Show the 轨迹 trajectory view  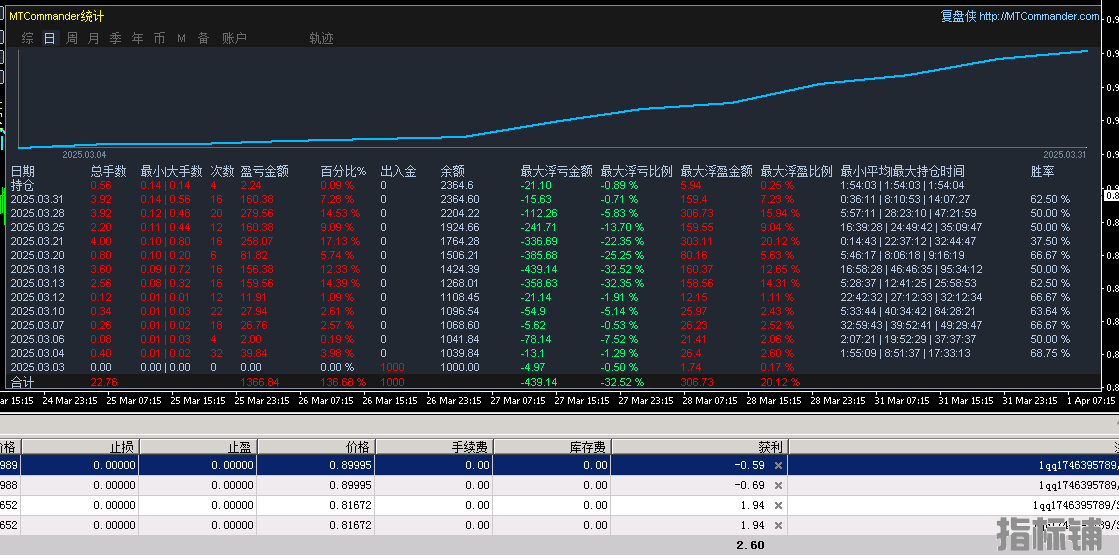[321, 38]
